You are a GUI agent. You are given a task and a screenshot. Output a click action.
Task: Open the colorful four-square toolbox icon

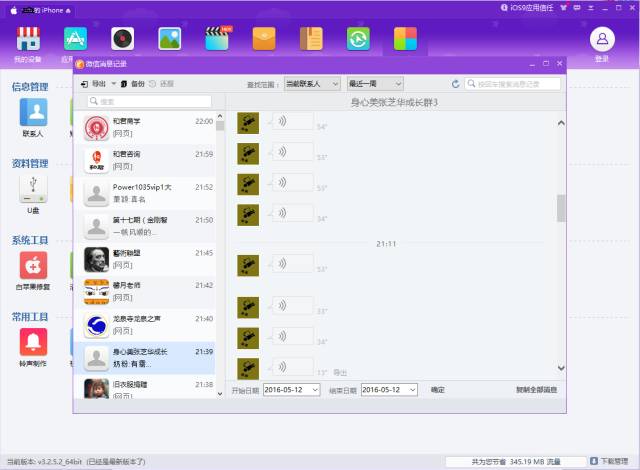tap(405, 39)
